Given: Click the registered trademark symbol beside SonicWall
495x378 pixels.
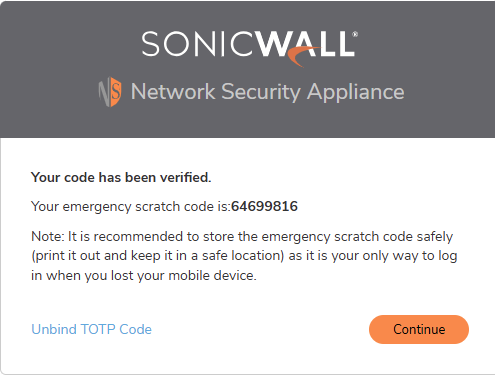Looking at the screenshot, I should click(x=355, y=34).
